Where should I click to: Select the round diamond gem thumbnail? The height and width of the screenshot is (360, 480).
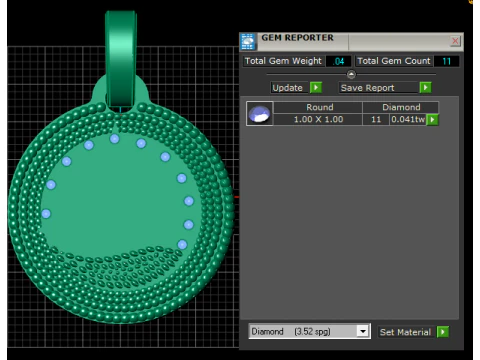coord(260,114)
